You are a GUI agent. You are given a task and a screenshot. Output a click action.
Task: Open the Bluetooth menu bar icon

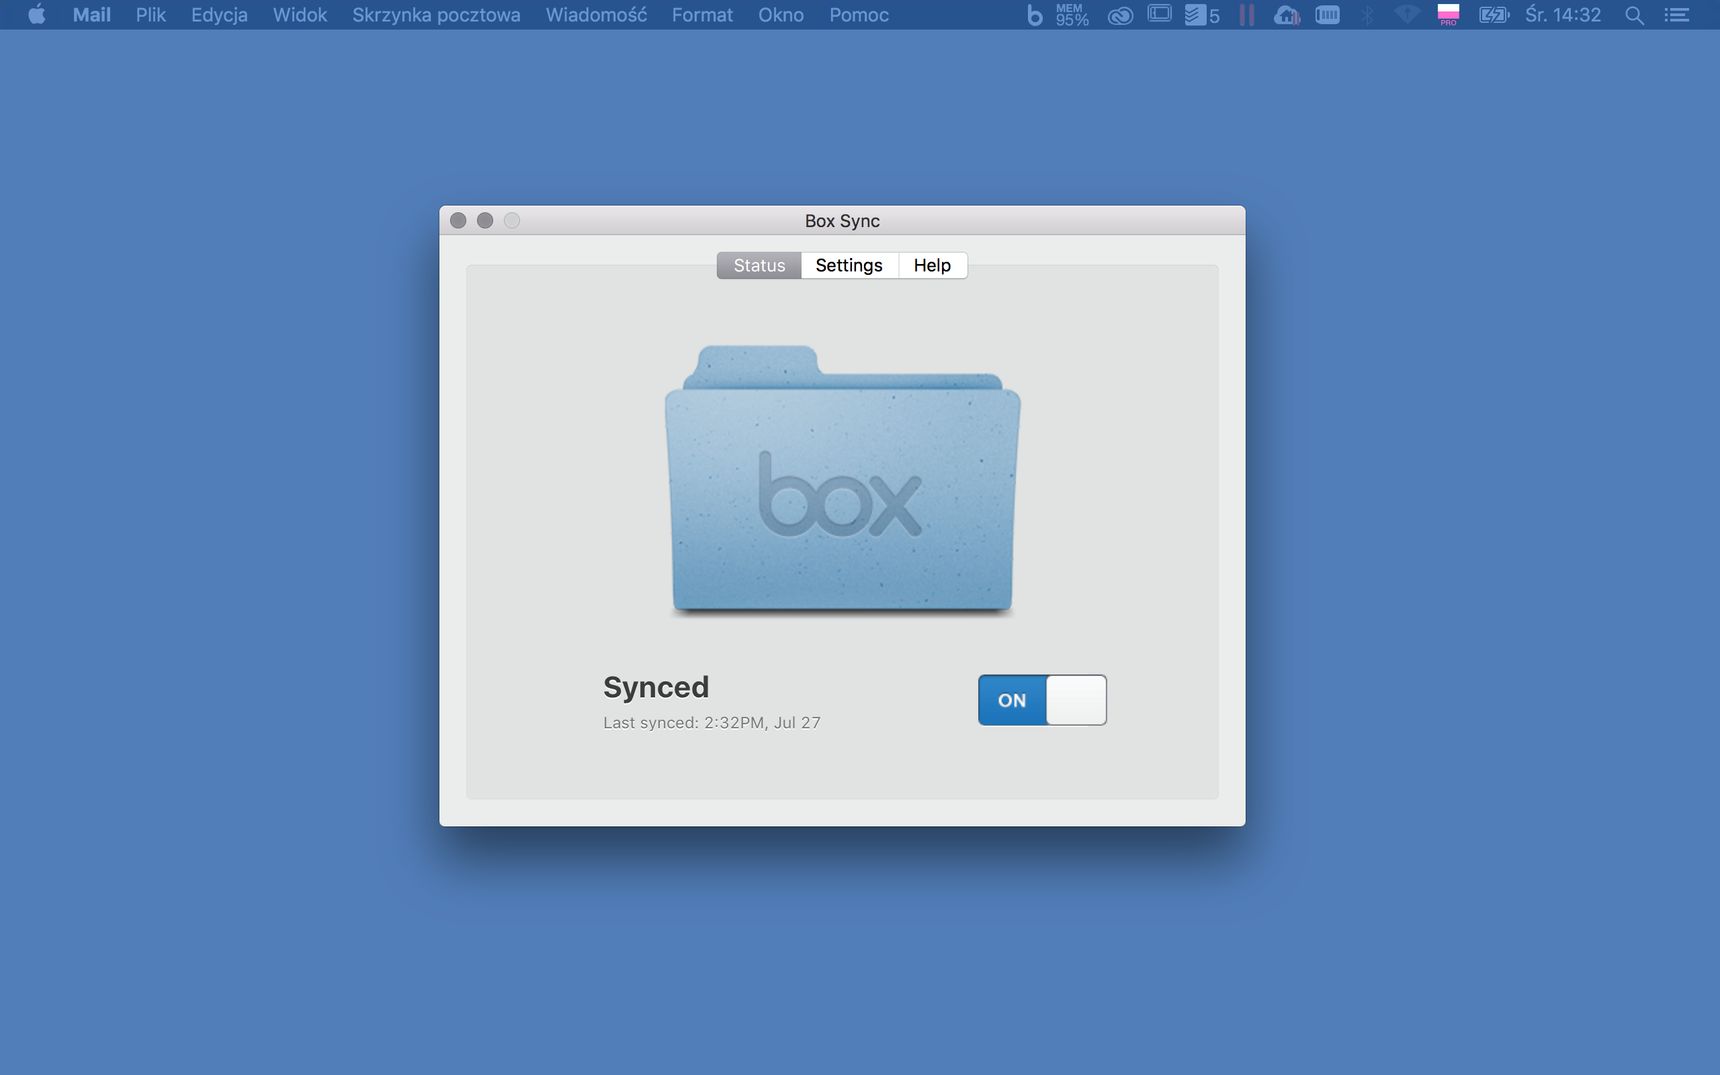coord(1367,15)
